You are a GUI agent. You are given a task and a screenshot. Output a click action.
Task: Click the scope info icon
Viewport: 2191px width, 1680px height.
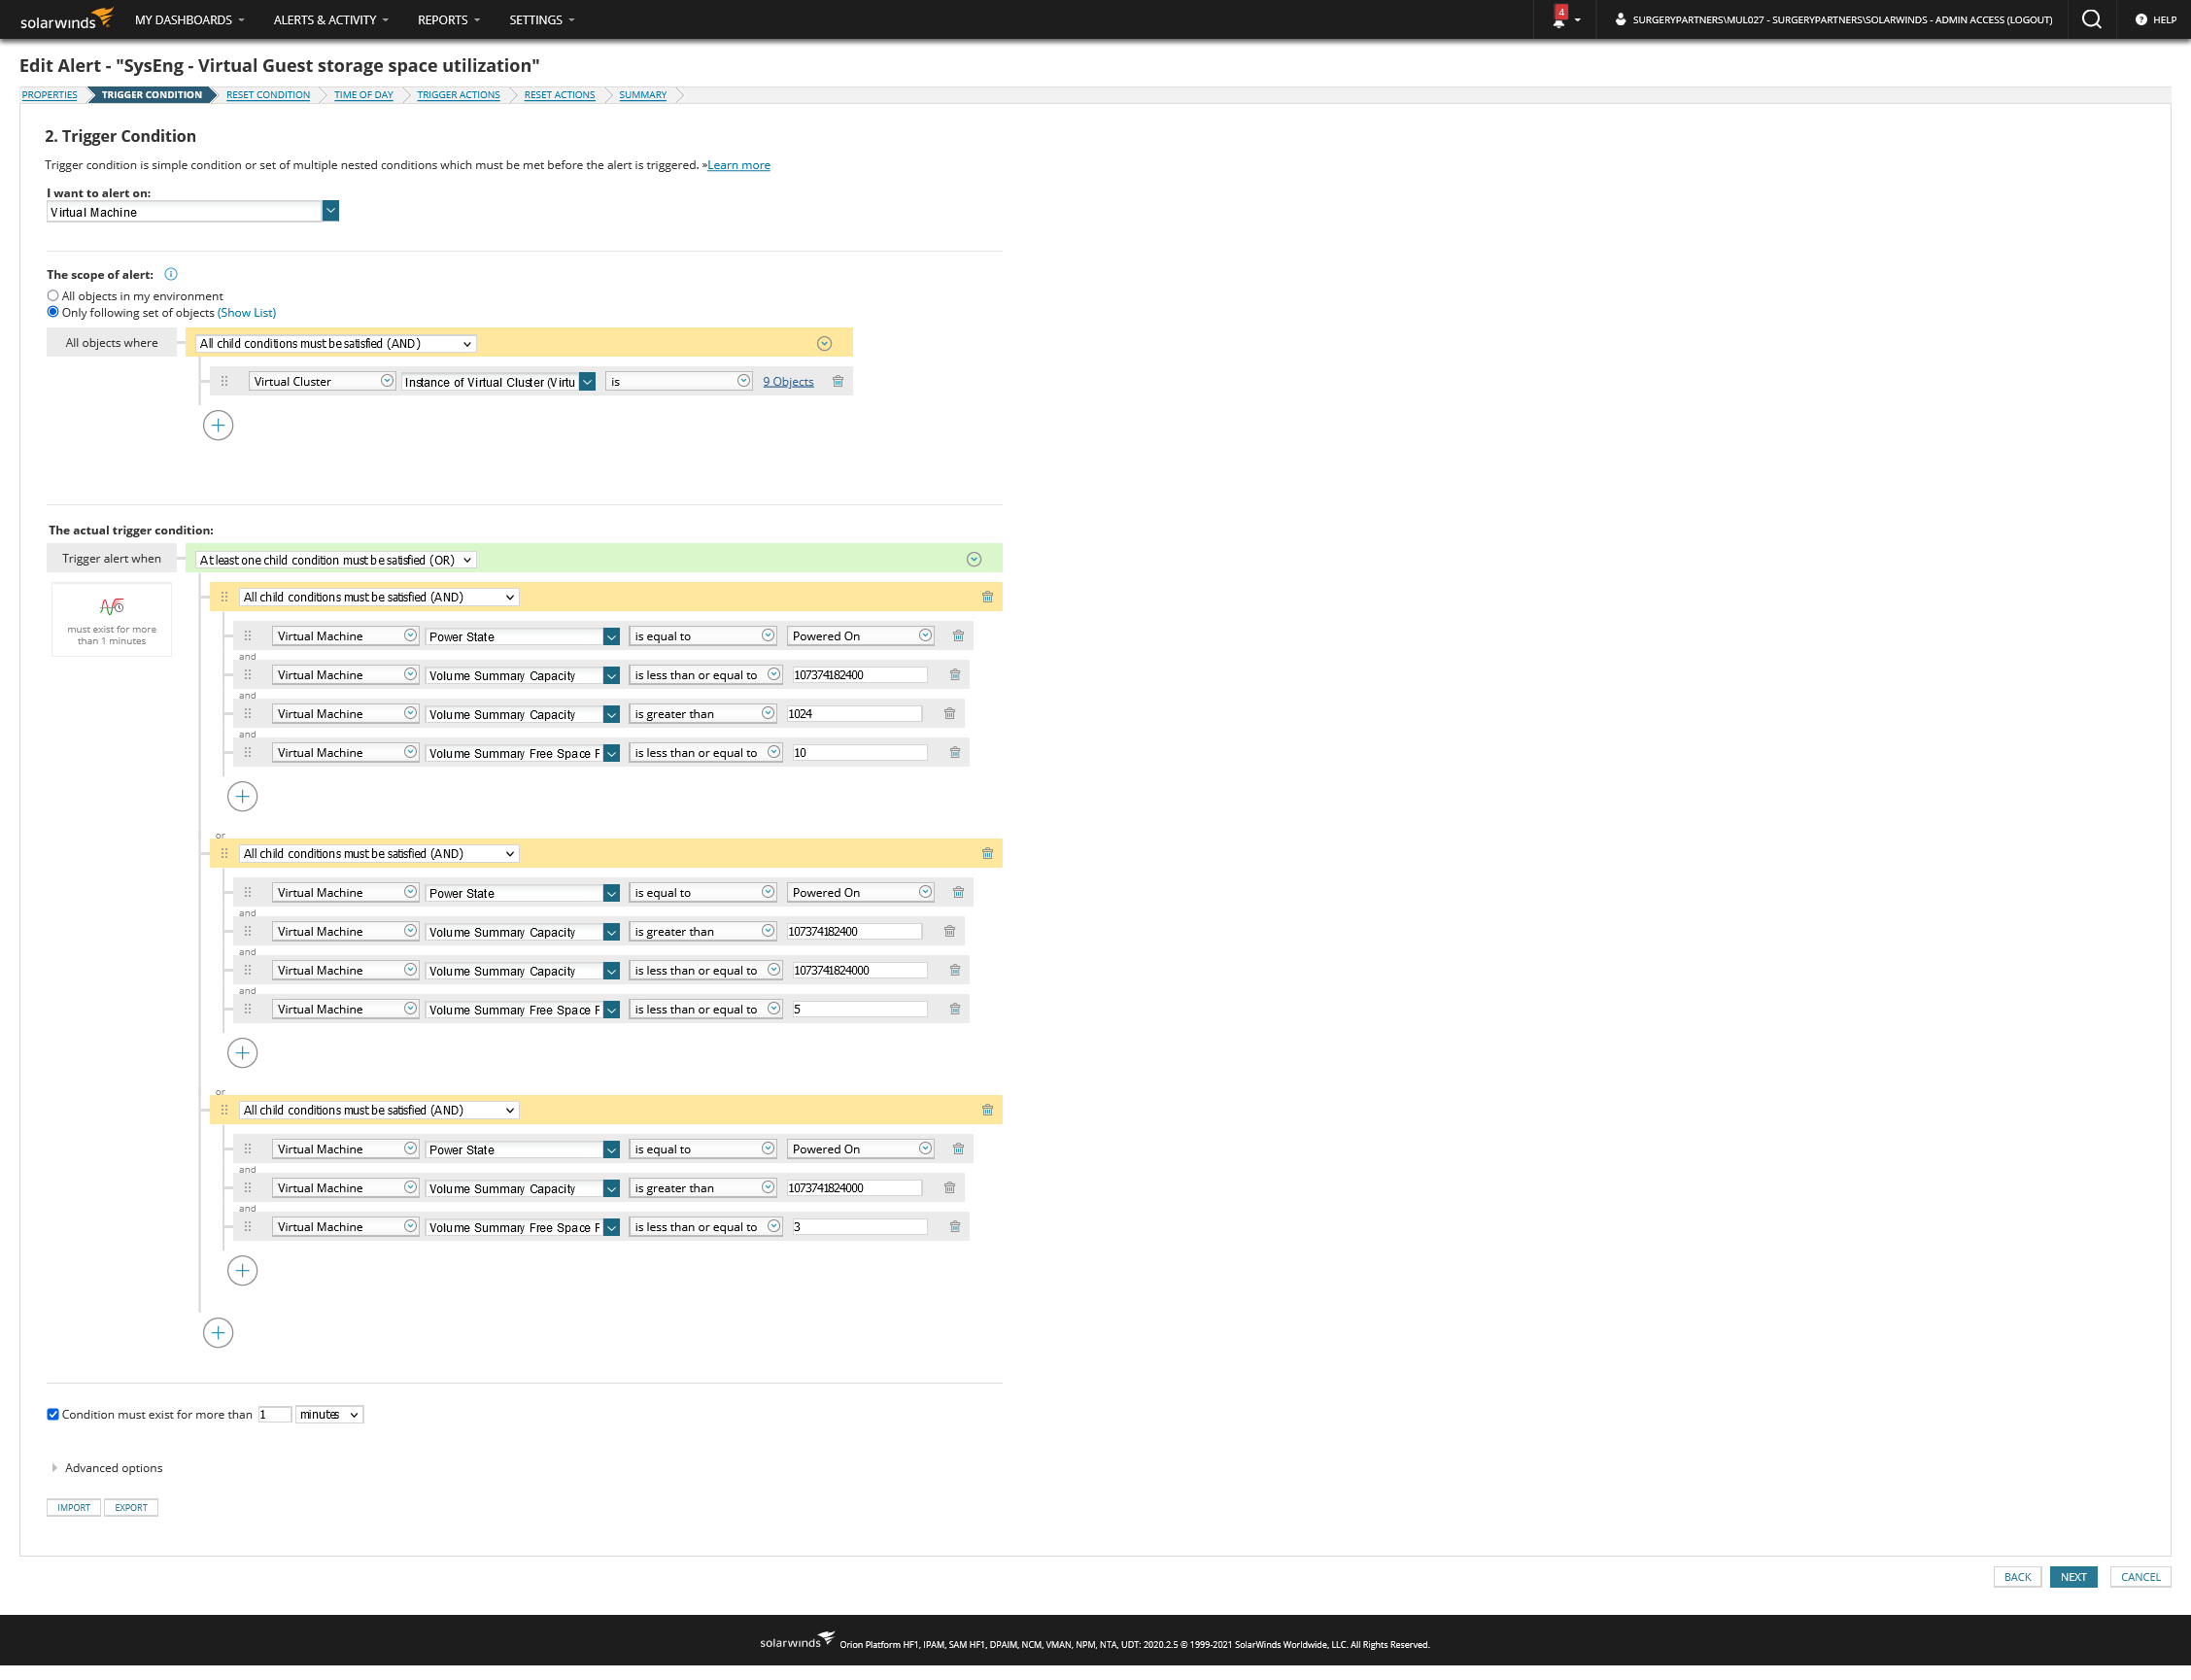pyautogui.click(x=171, y=274)
